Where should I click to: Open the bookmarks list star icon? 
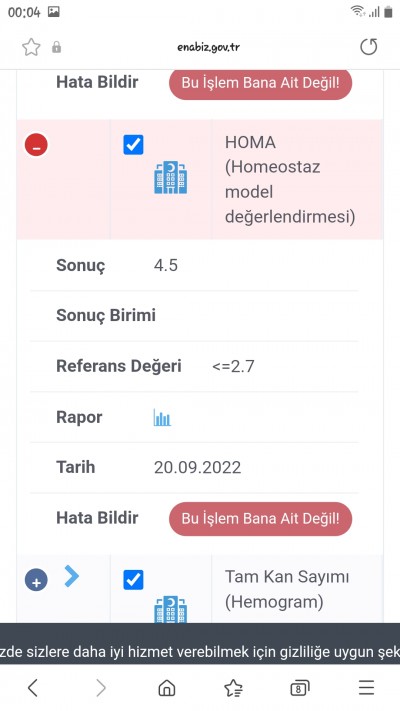click(233, 688)
